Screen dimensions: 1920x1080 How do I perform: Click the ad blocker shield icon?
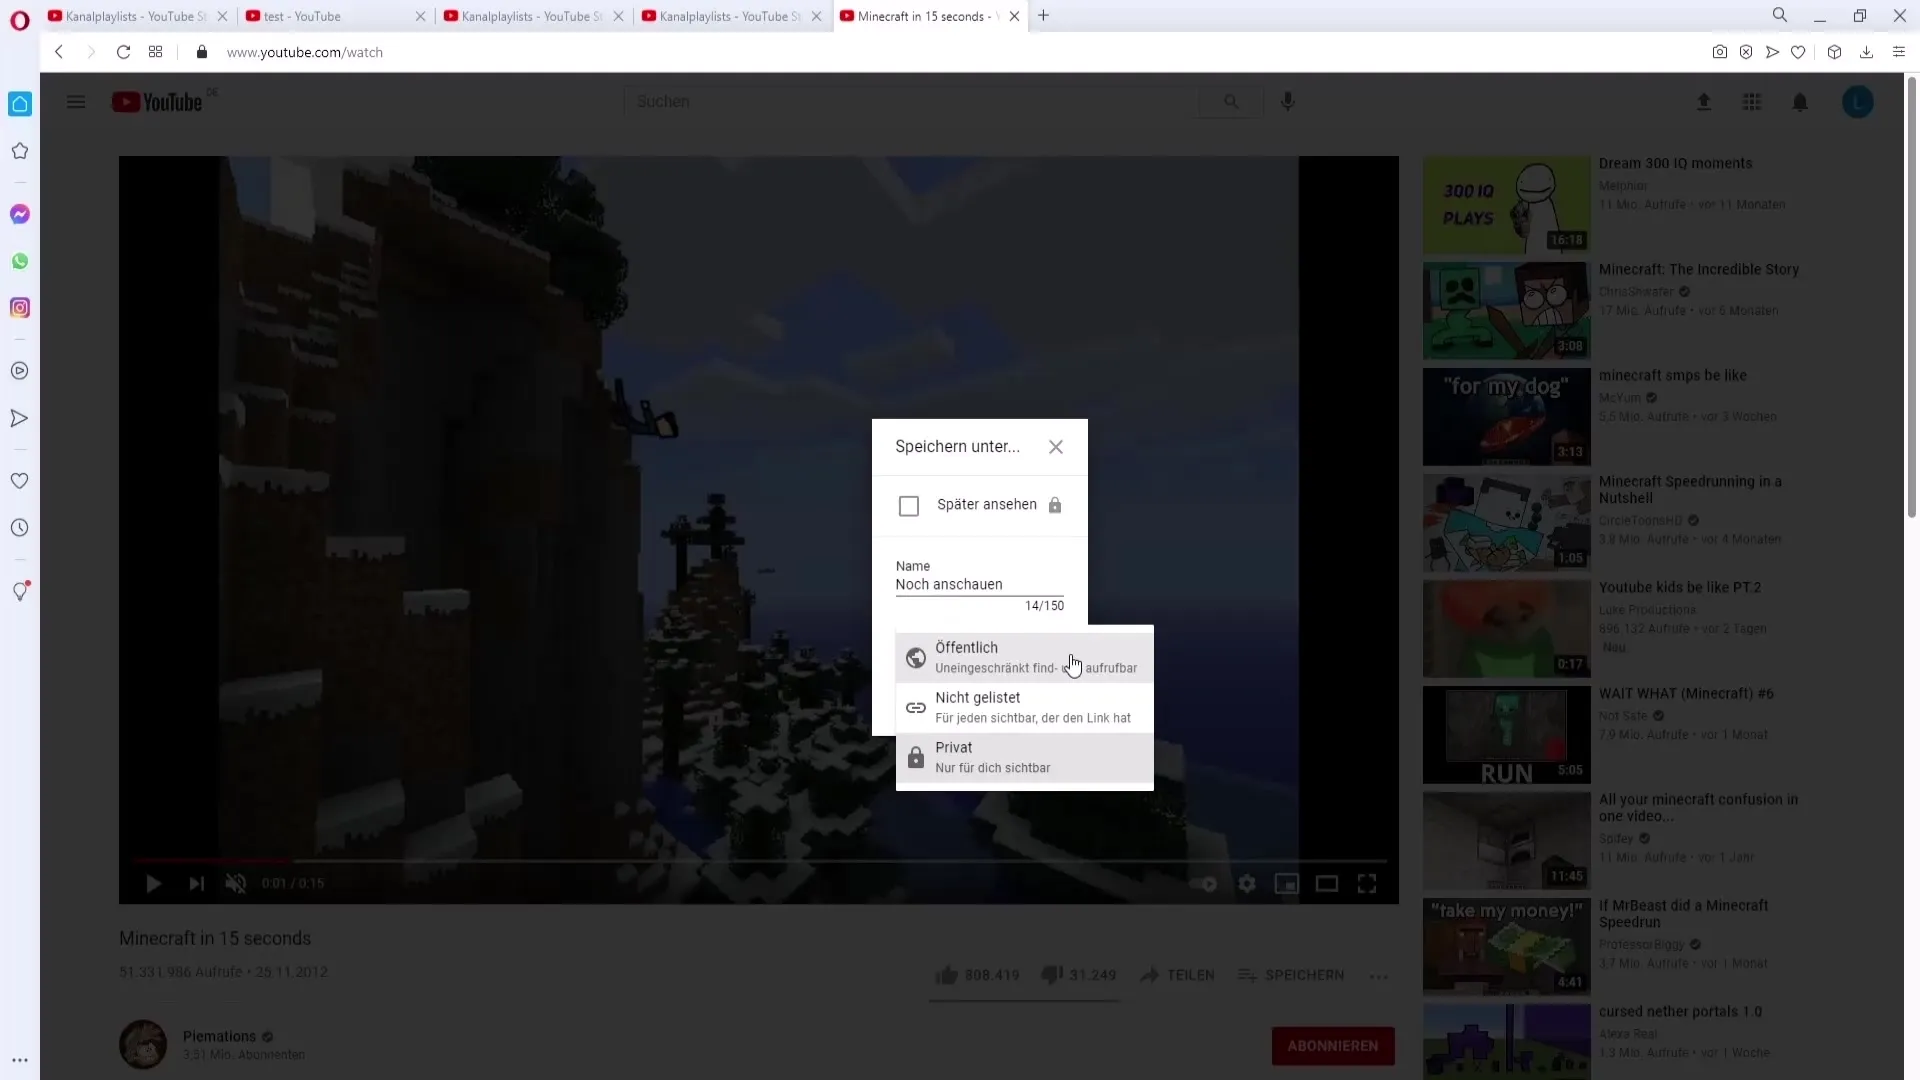pyautogui.click(x=1746, y=52)
